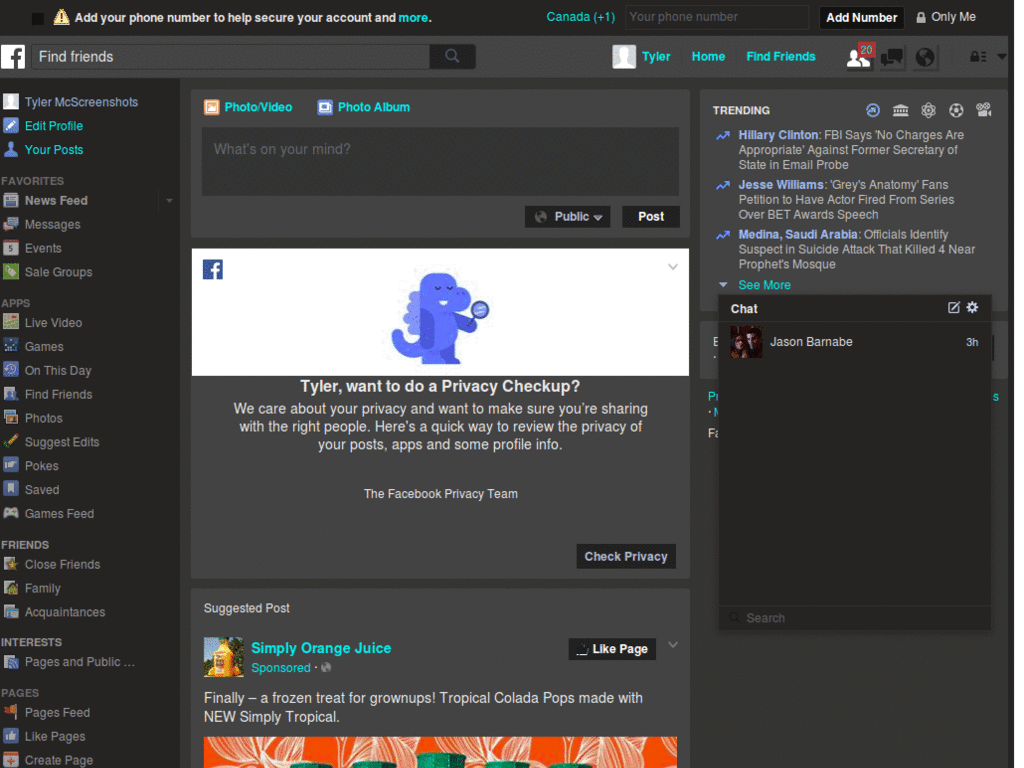Image resolution: width=1024 pixels, height=768 pixels.
Task: Focus the Chat Search field
Action: click(854, 618)
